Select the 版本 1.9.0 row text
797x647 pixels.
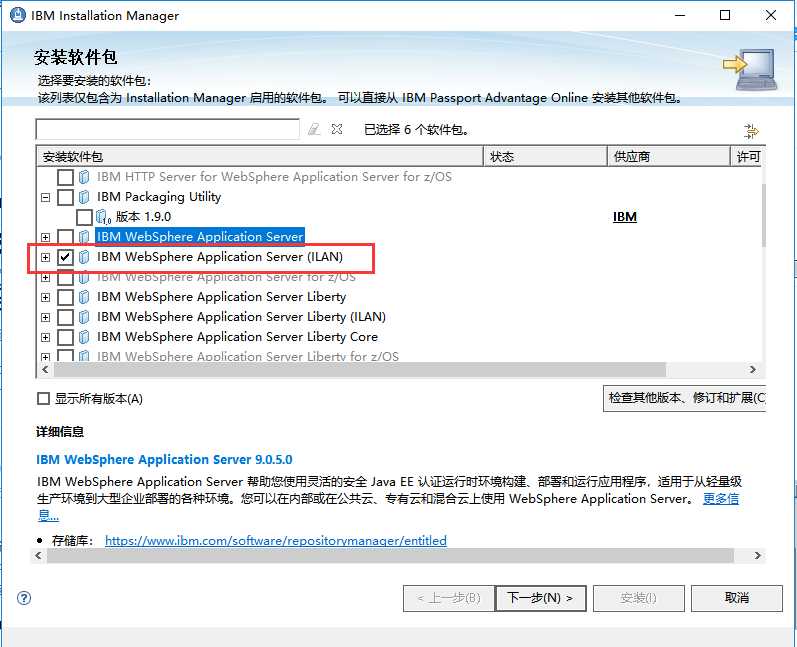(x=143, y=217)
